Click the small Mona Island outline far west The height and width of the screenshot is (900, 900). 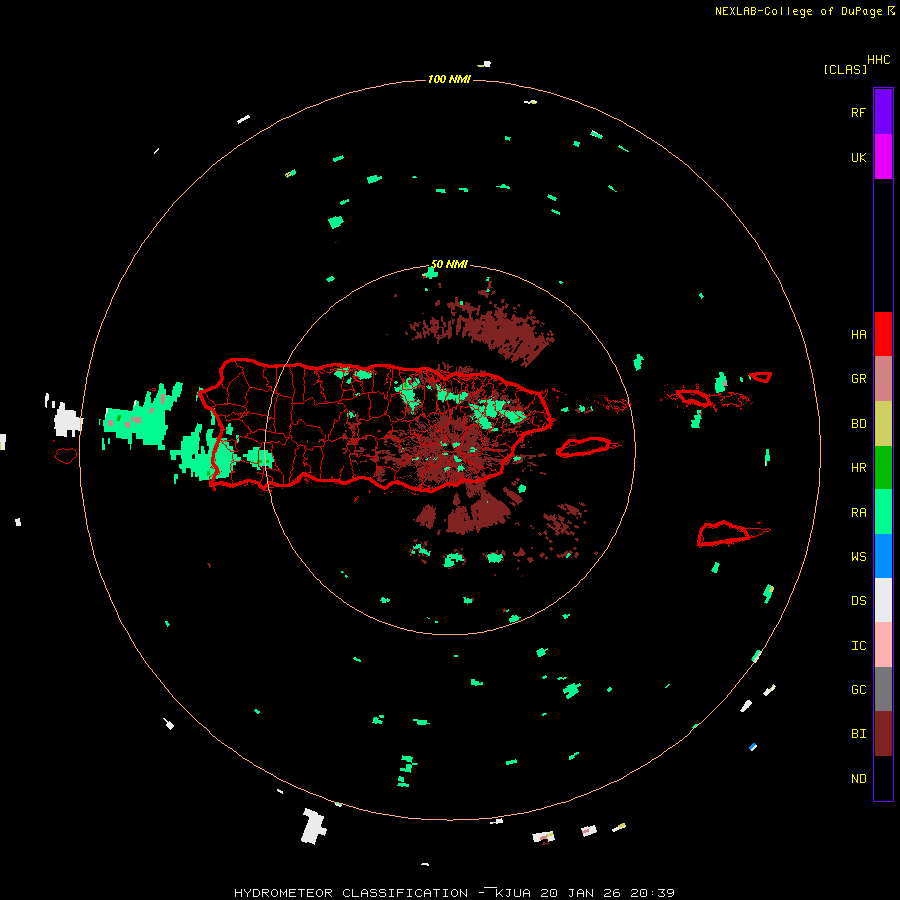(65, 456)
